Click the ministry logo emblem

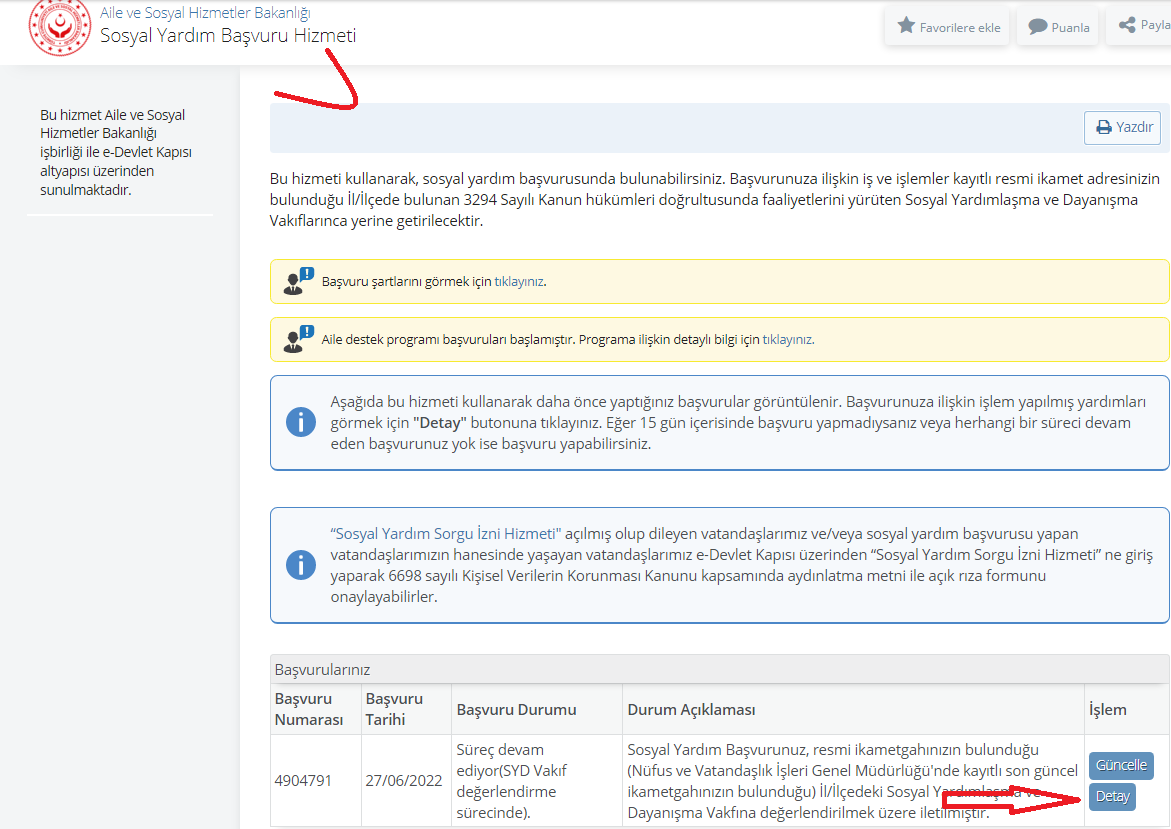(59, 26)
